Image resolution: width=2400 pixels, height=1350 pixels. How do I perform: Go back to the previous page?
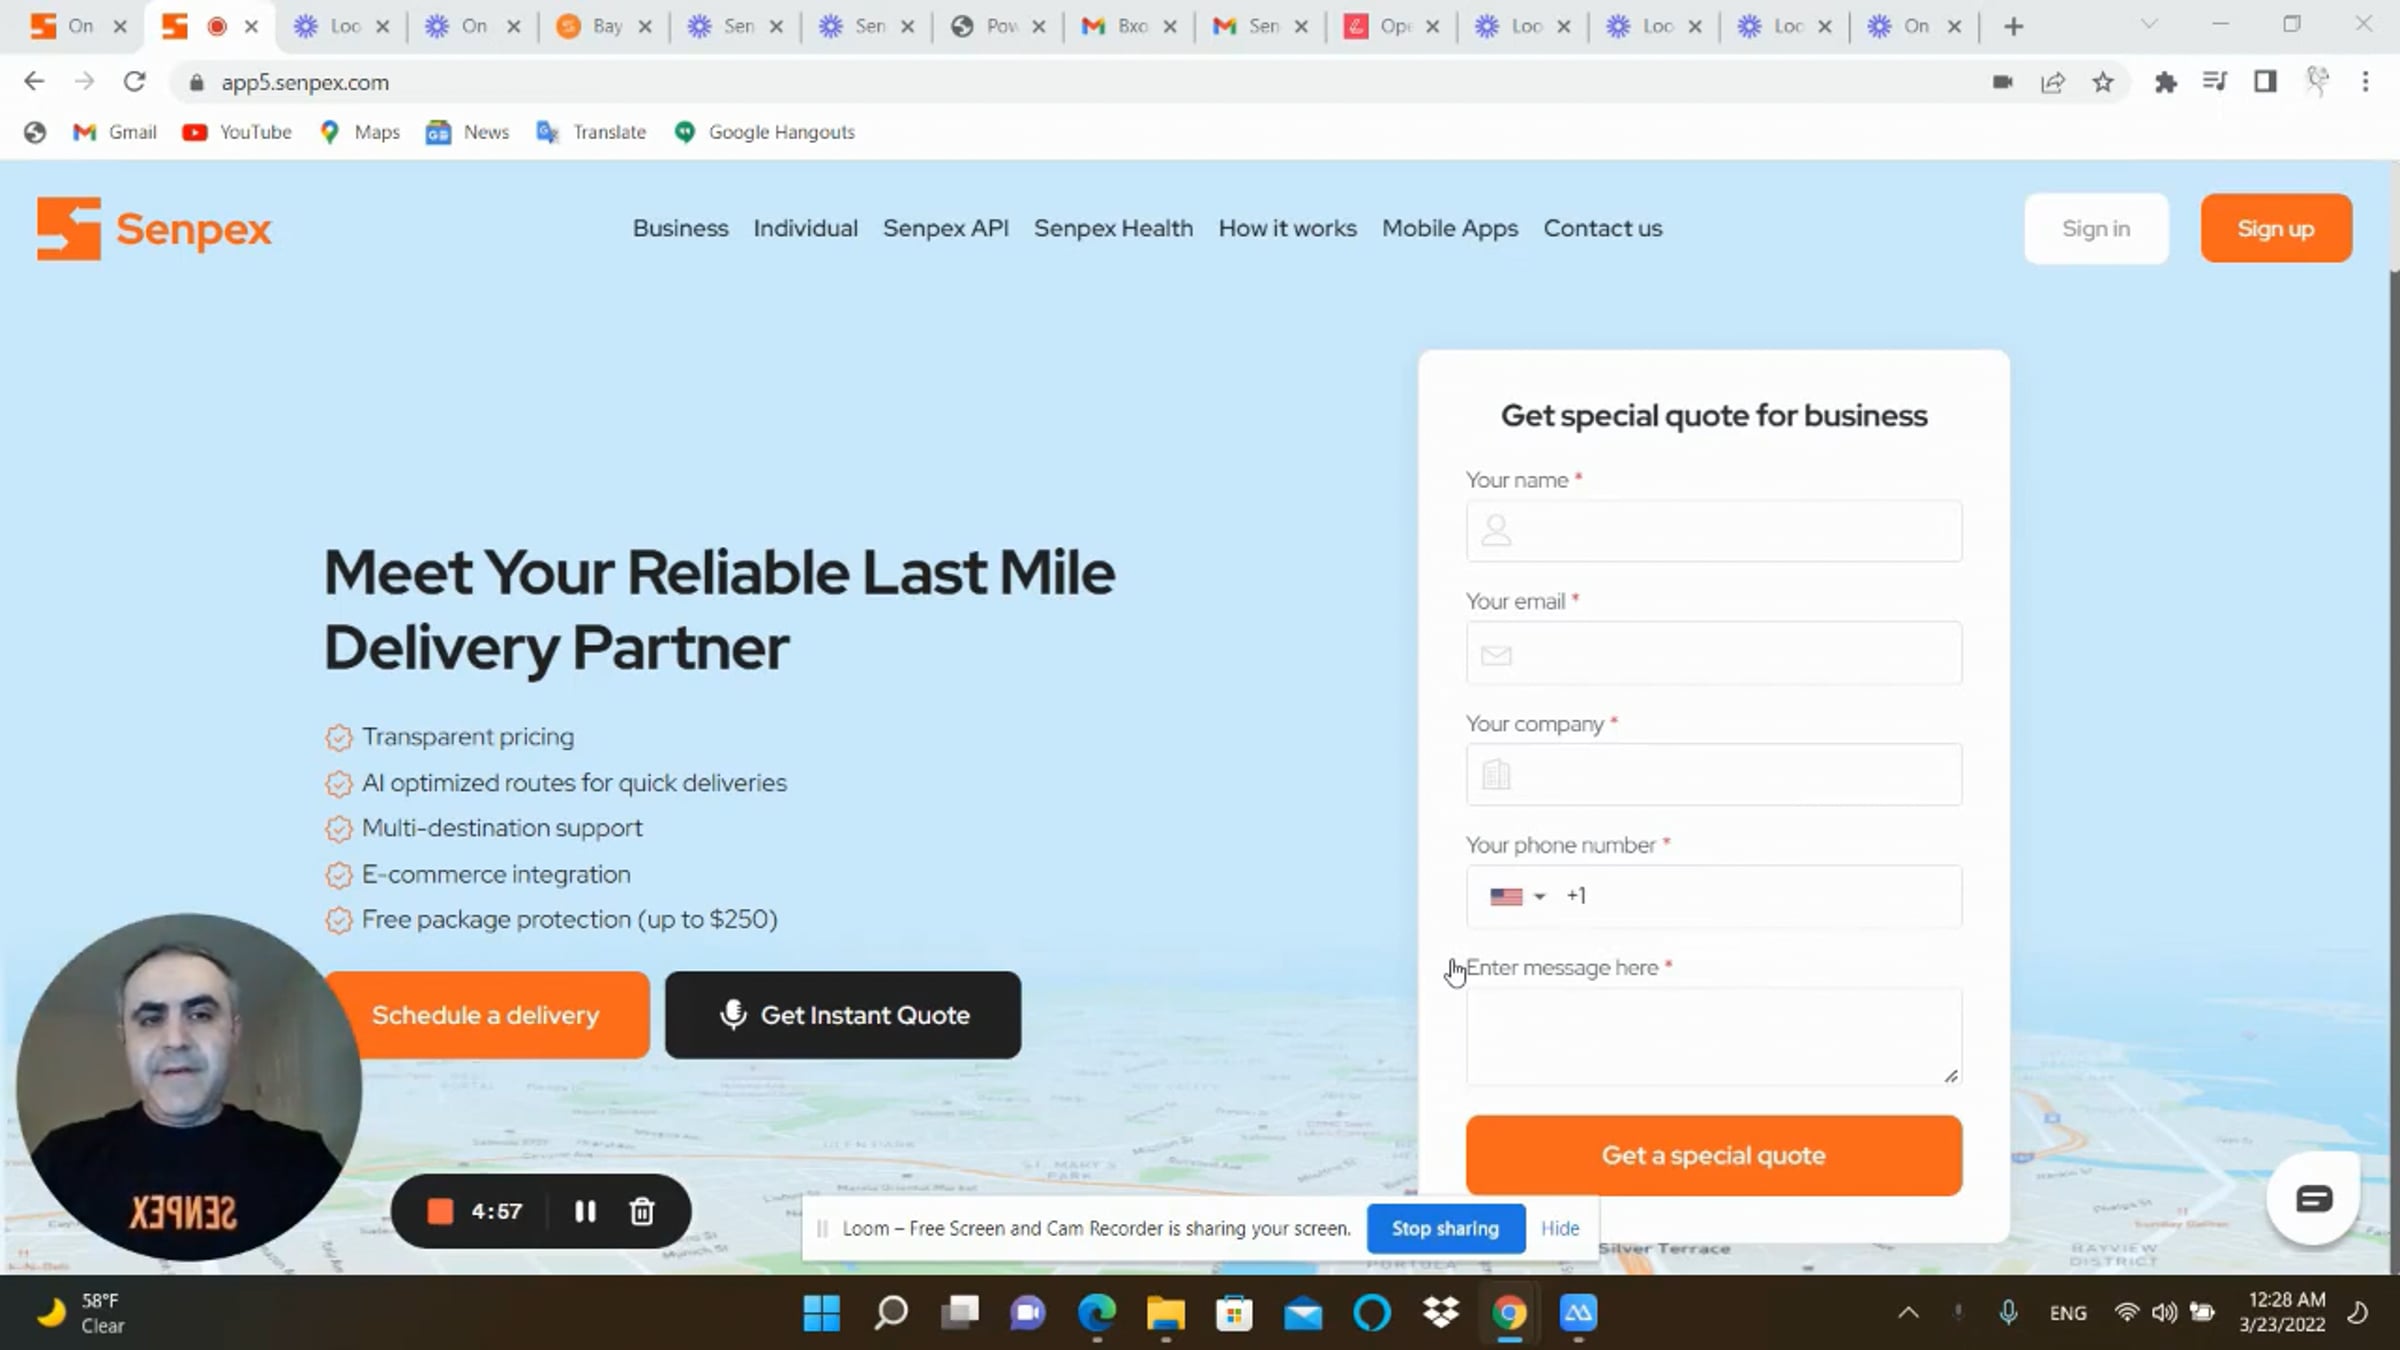(x=34, y=82)
